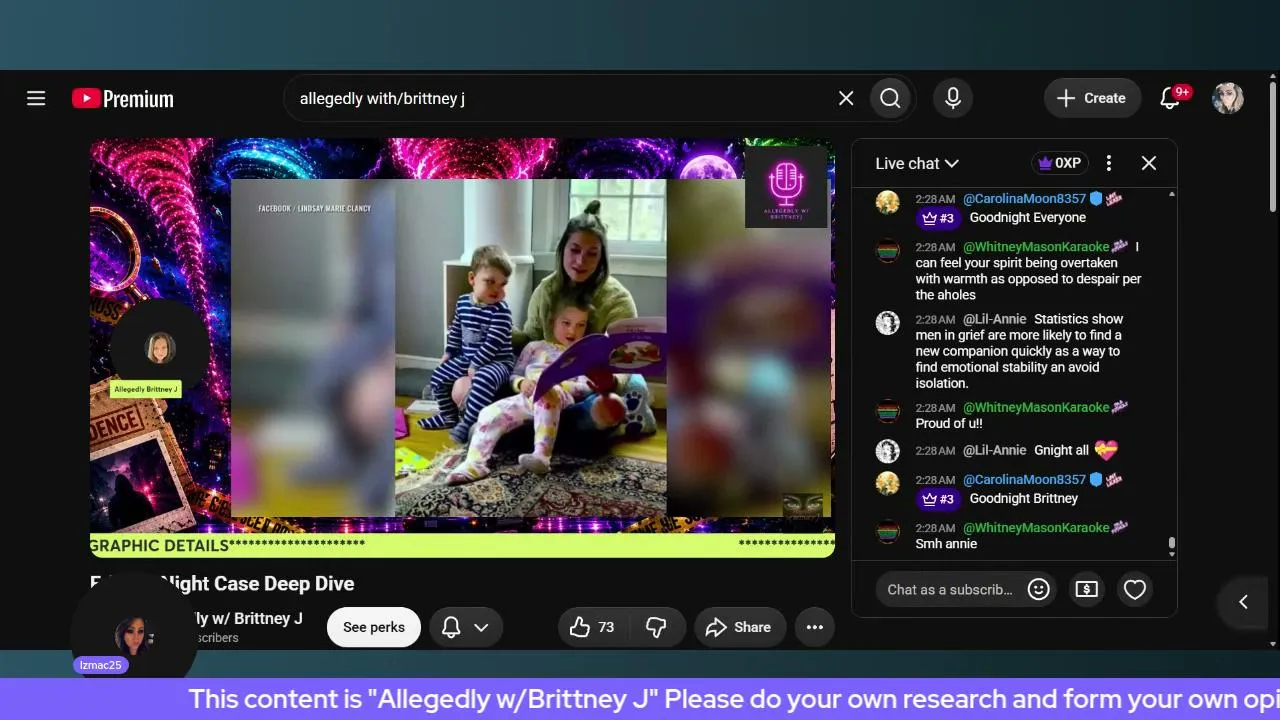This screenshot has height=720, width=1280.
Task: Open emoji picker in chat
Action: pyautogui.click(x=1039, y=589)
